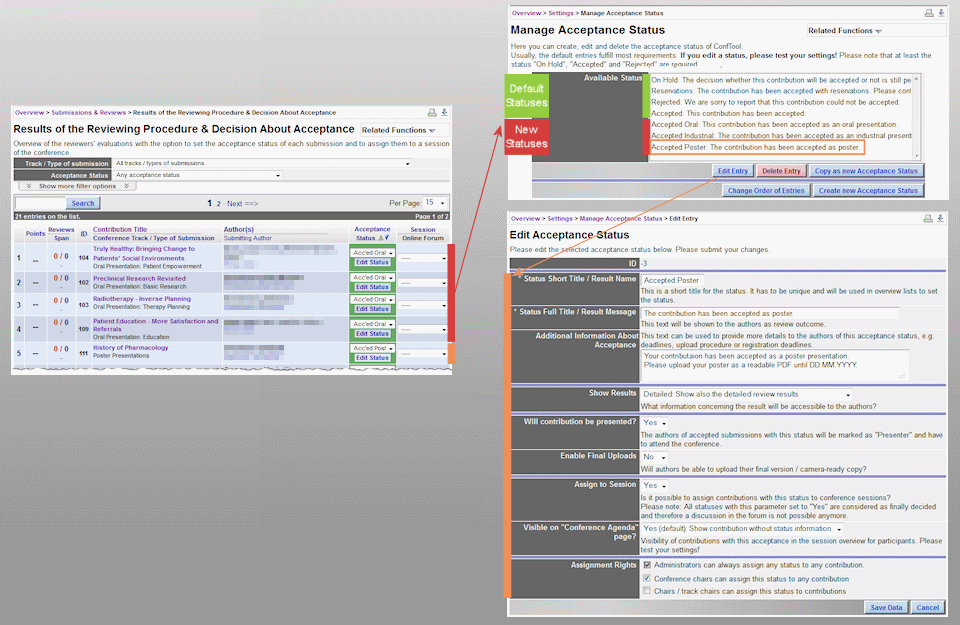Click the Save Data button
Screen dimensions: 960x625
886,607
